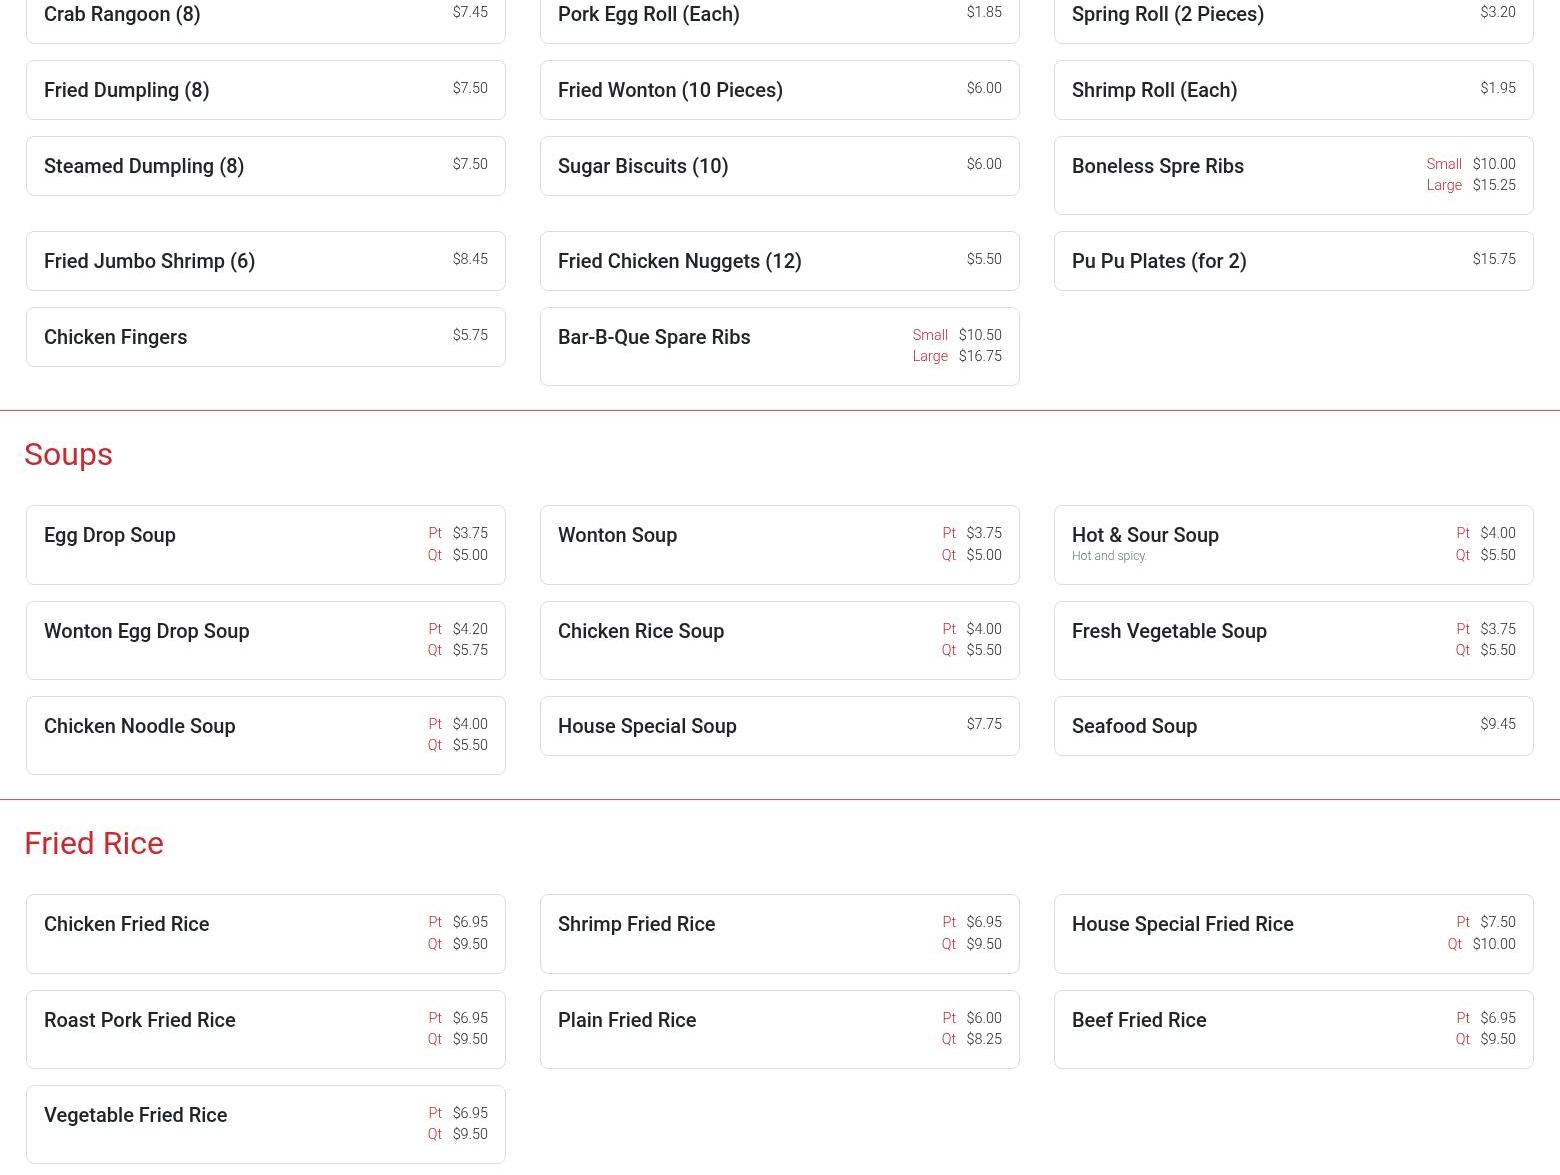Choose House Special Soup
Screen dimensions: 1560x1175
pos(780,726)
